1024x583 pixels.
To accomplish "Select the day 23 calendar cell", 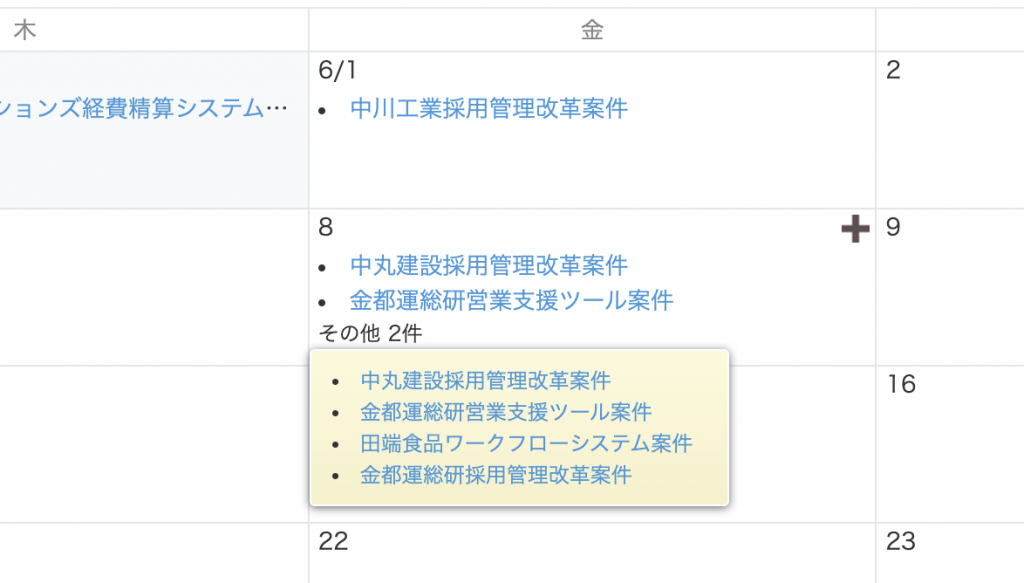I will [x=950, y=553].
